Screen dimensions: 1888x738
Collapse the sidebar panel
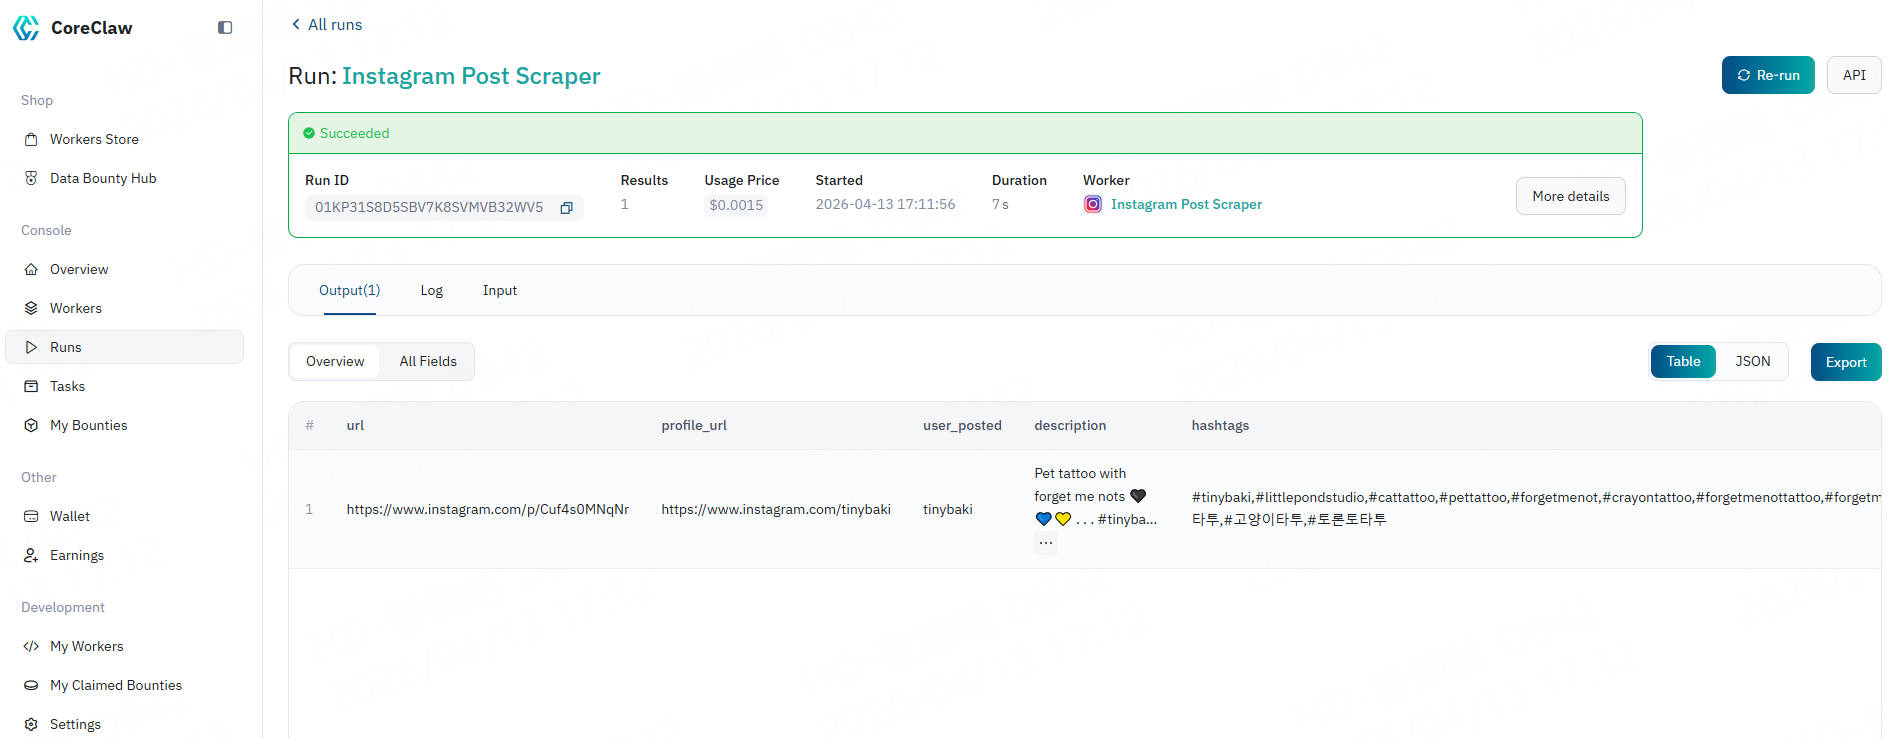tap(225, 28)
